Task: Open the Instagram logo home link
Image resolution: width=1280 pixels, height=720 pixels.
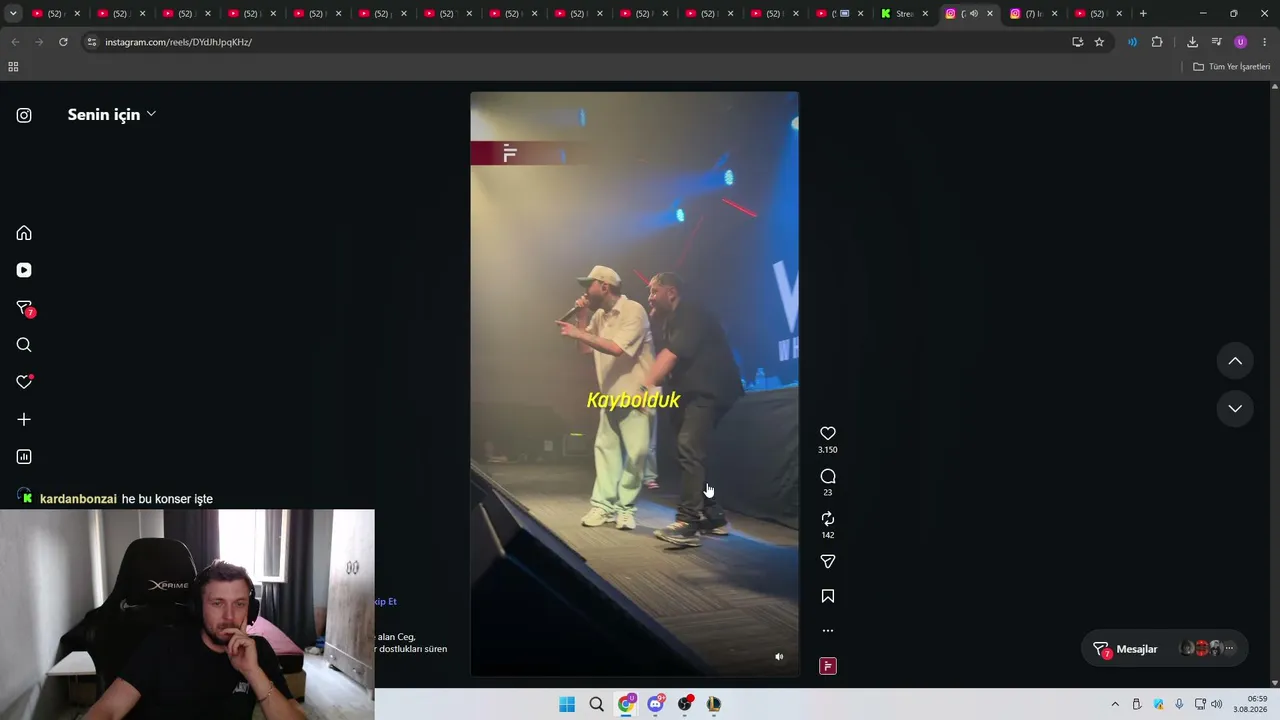Action: [24, 115]
